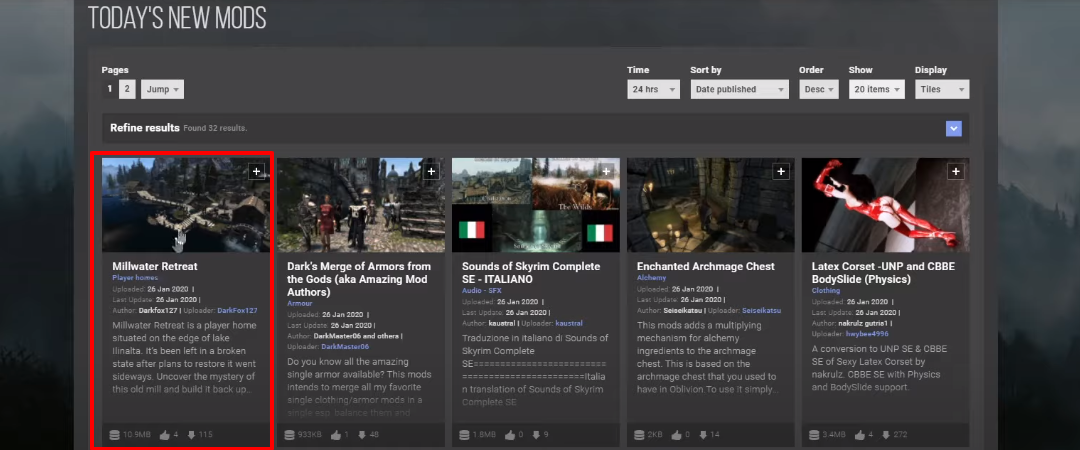Viewport: 1080px width, 450px height.
Task: Click file size icon on Sounds of Skyrim card
Action: [x=465, y=435]
